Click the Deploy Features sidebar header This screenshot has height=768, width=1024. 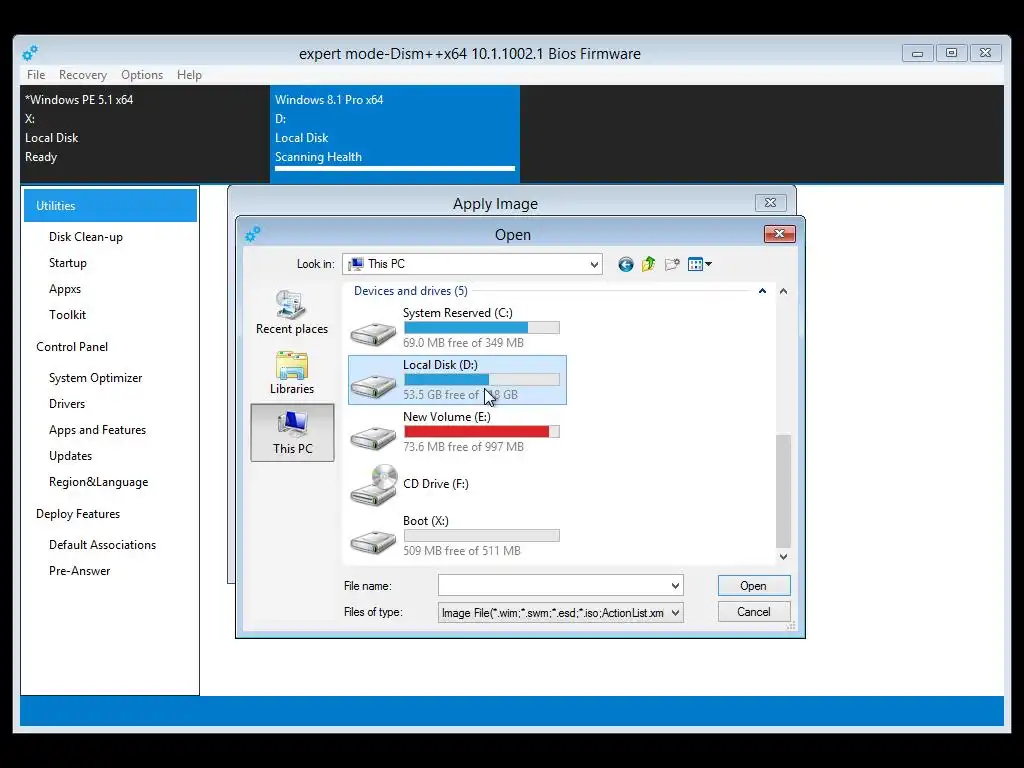[78, 514]
